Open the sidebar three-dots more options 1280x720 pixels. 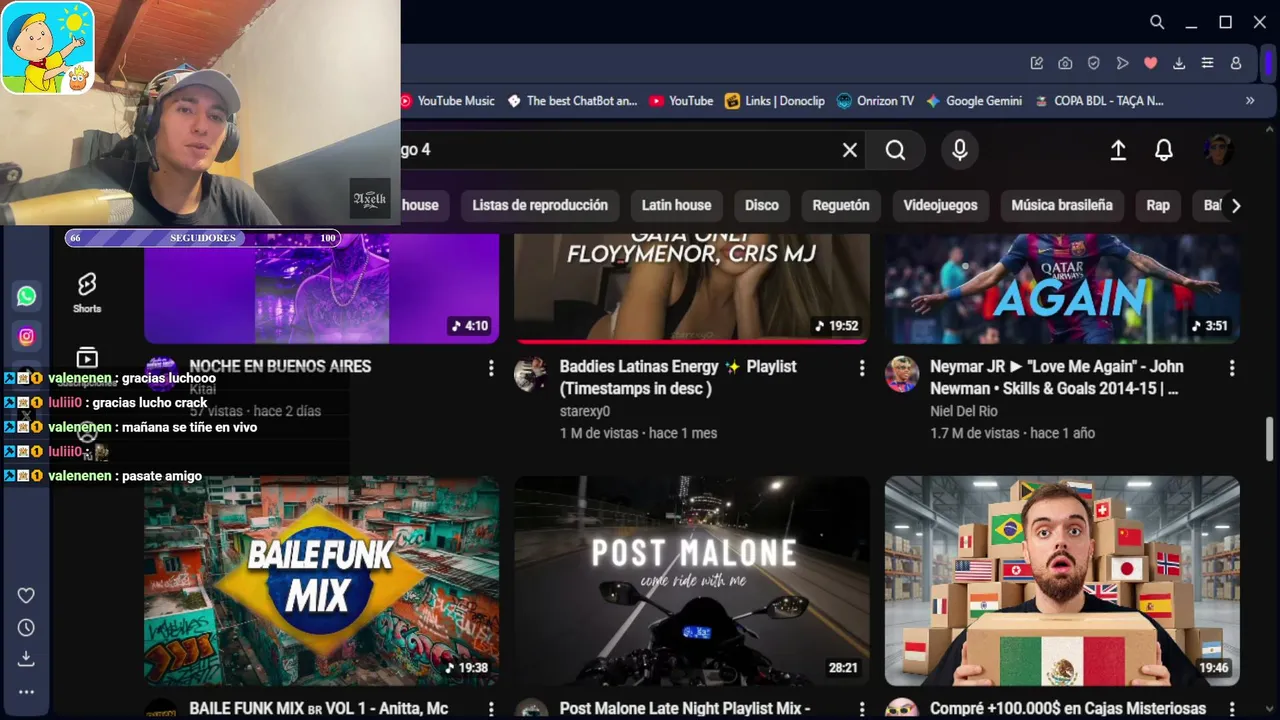tap(26, 692)
